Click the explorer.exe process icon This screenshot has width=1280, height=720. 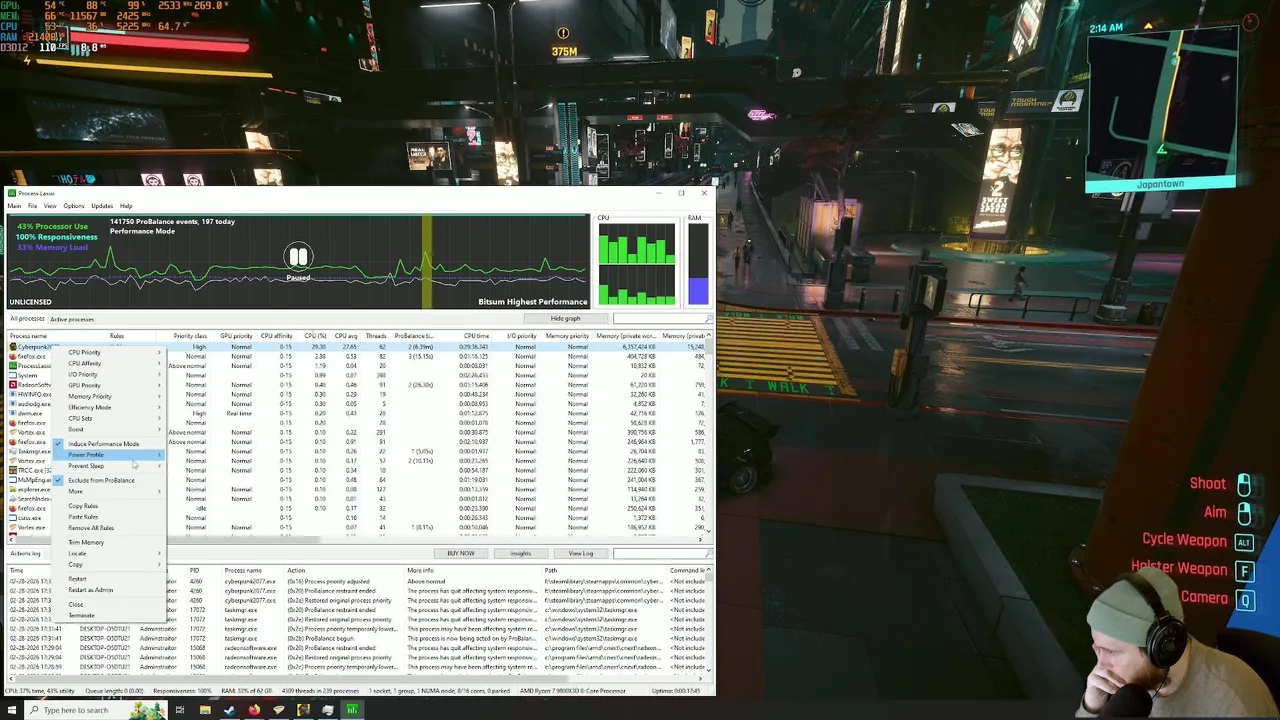(13, 489)
